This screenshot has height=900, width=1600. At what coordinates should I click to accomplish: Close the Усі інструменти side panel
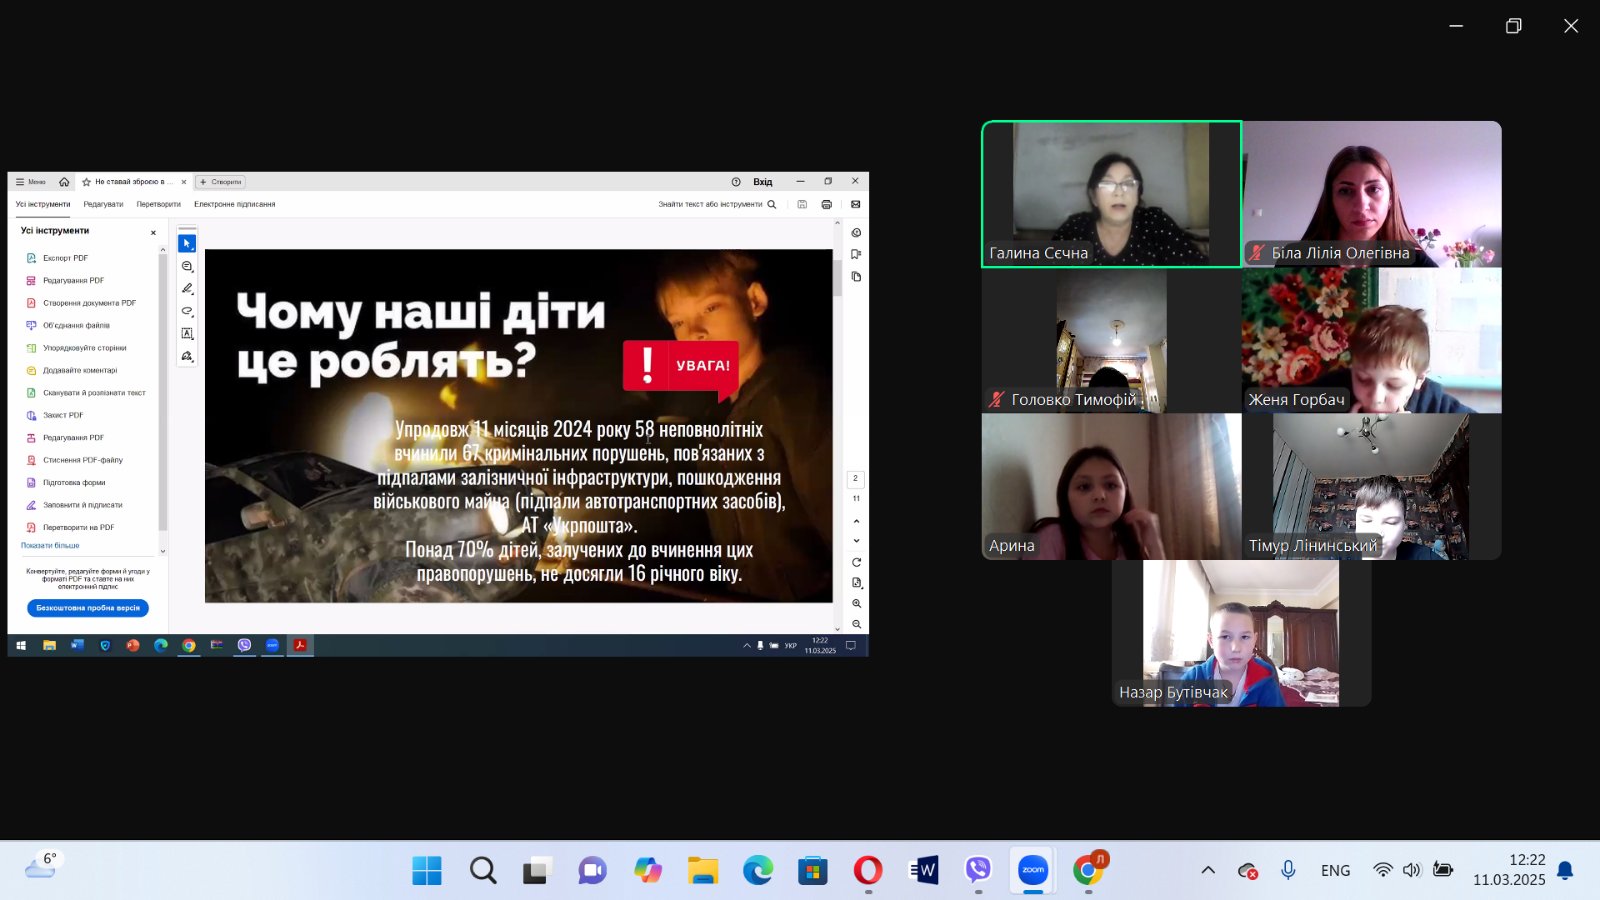point(153,232)
